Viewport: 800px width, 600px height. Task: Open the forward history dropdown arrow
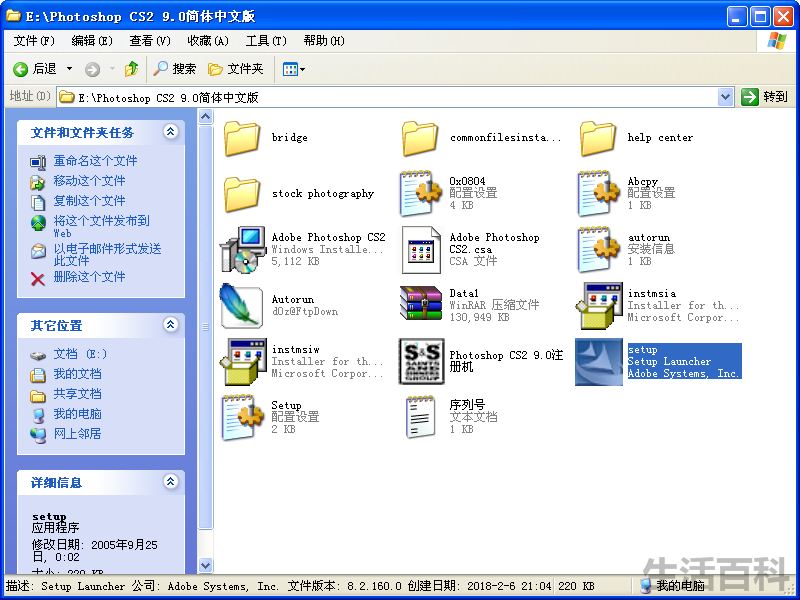click(x=112, y=68)
